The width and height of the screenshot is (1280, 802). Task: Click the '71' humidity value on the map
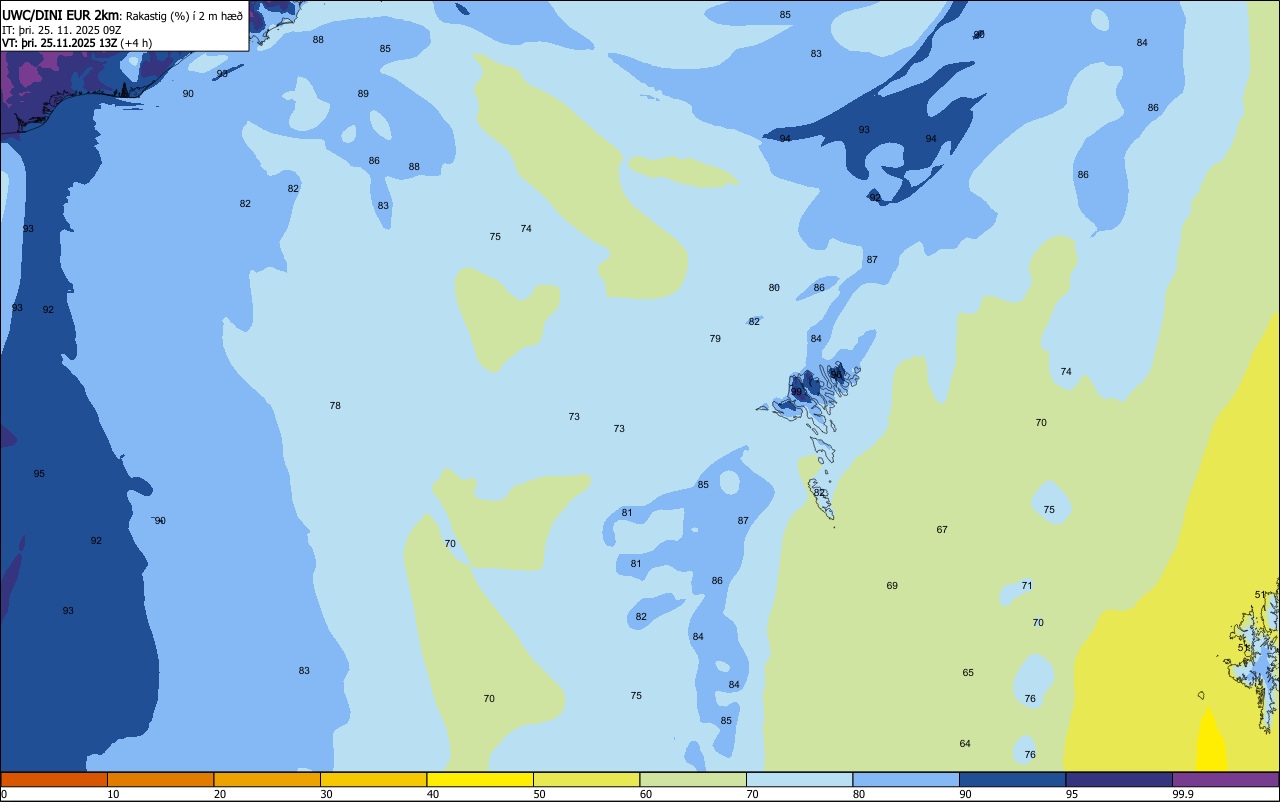1027,586
